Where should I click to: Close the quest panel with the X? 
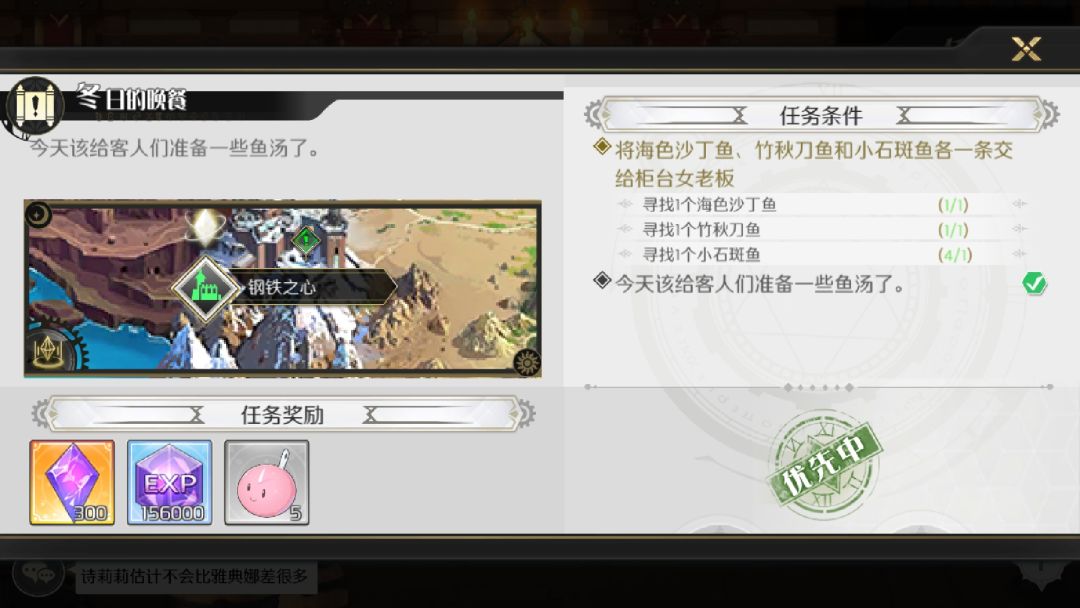tap(1026, 49)
